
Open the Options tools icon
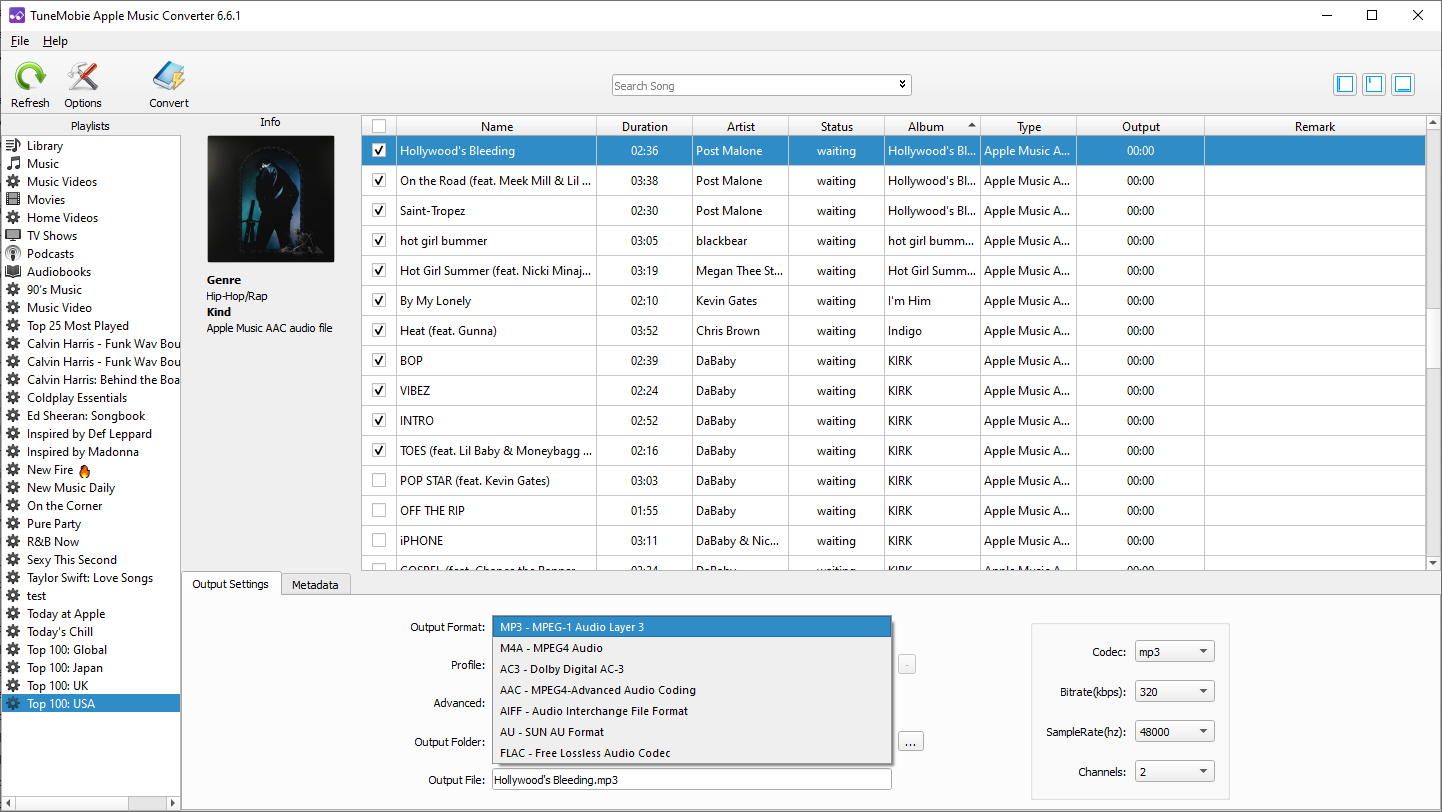point(82,78)
